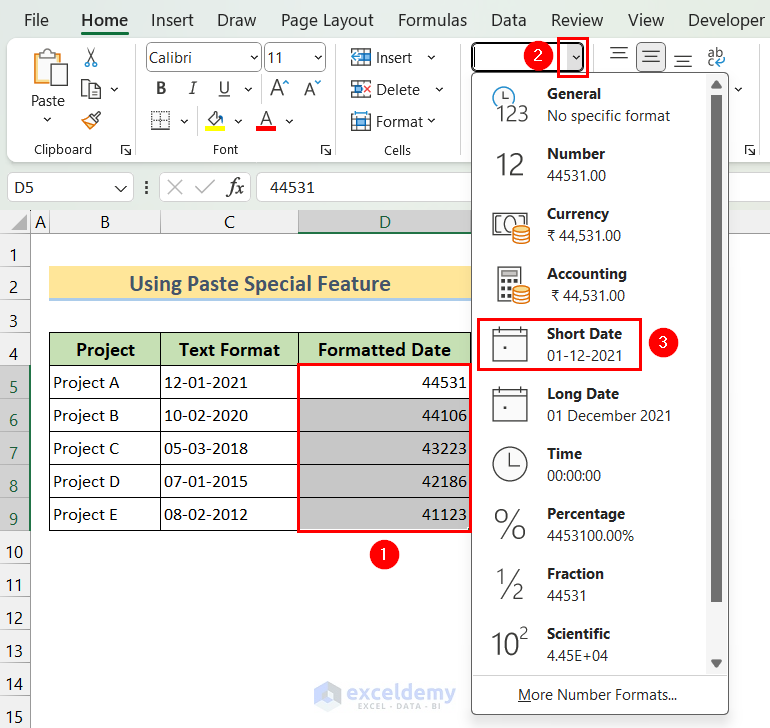The height and width of the screenshot is (728, 770).
Task: Open More Number Formats link
Action: [x=597, y=695]
